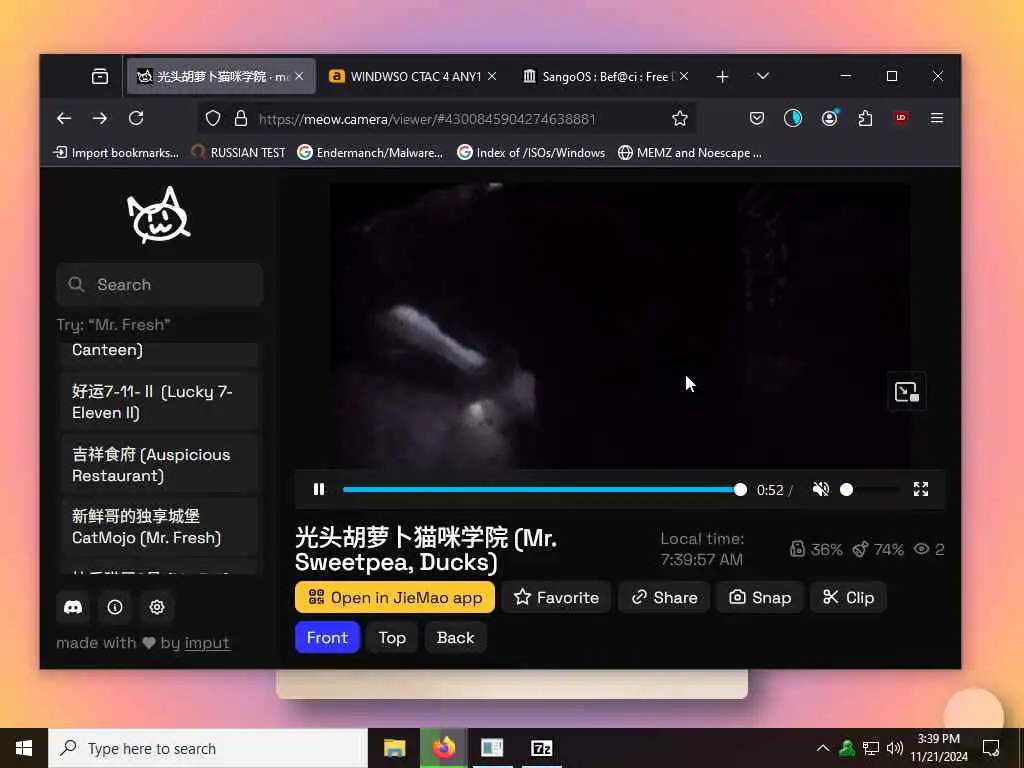The image size is (1024, 768).
Task: Open the uBlock Origin extension icon
Action: coord(901,118)
